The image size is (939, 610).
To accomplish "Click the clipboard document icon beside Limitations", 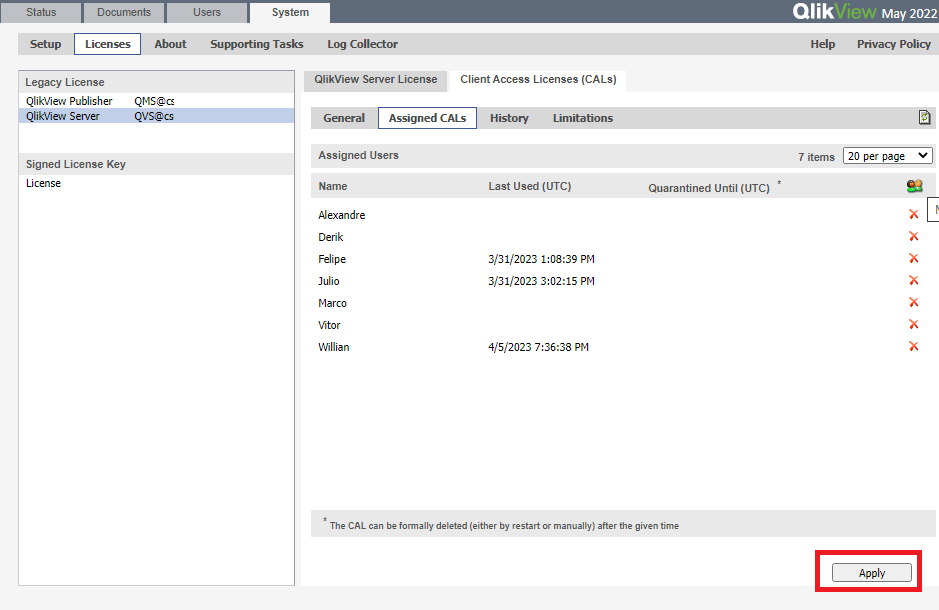I will [x=925, y=117].
